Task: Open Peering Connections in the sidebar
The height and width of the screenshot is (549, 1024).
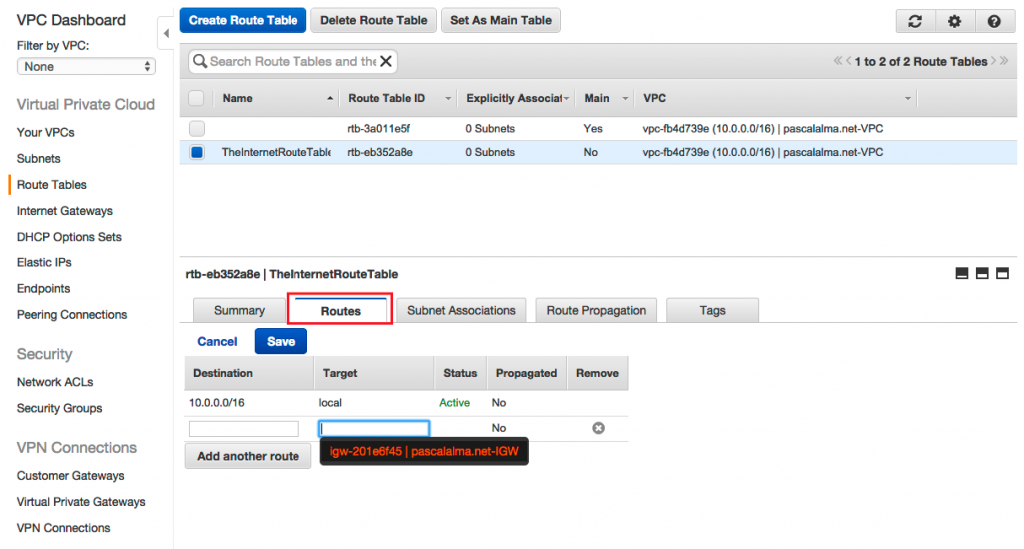Action: click(72, 315)
